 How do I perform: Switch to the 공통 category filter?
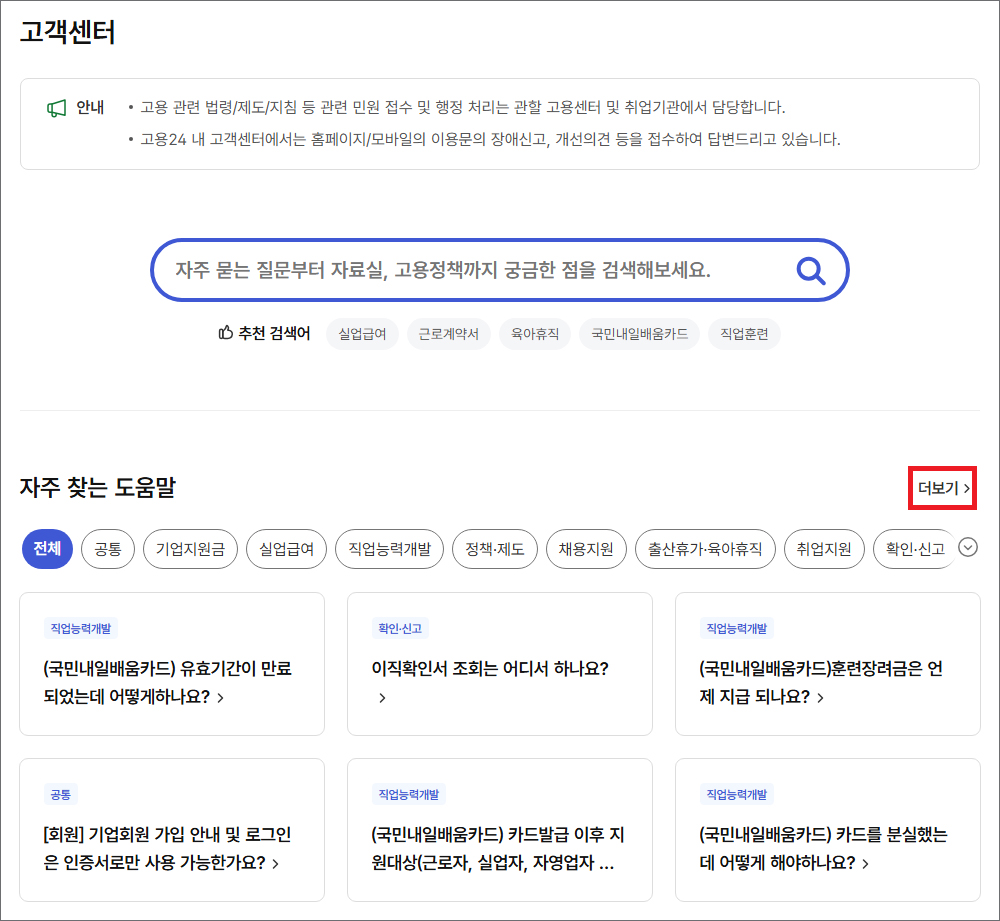(x=107, y=548)
